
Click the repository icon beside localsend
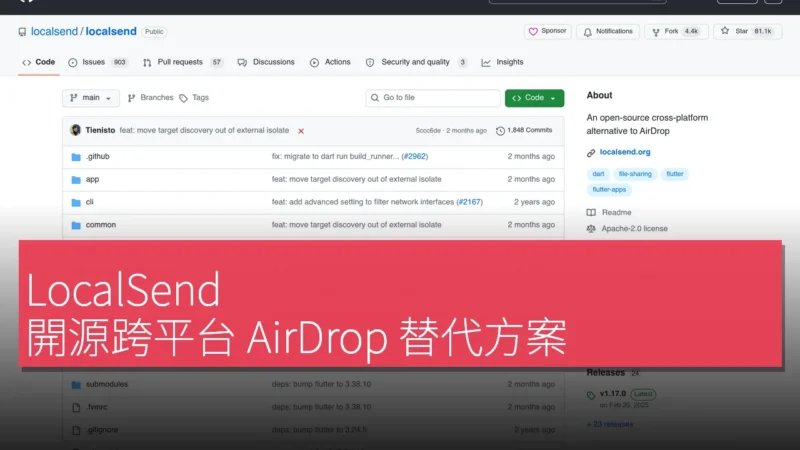coord(22,32)
